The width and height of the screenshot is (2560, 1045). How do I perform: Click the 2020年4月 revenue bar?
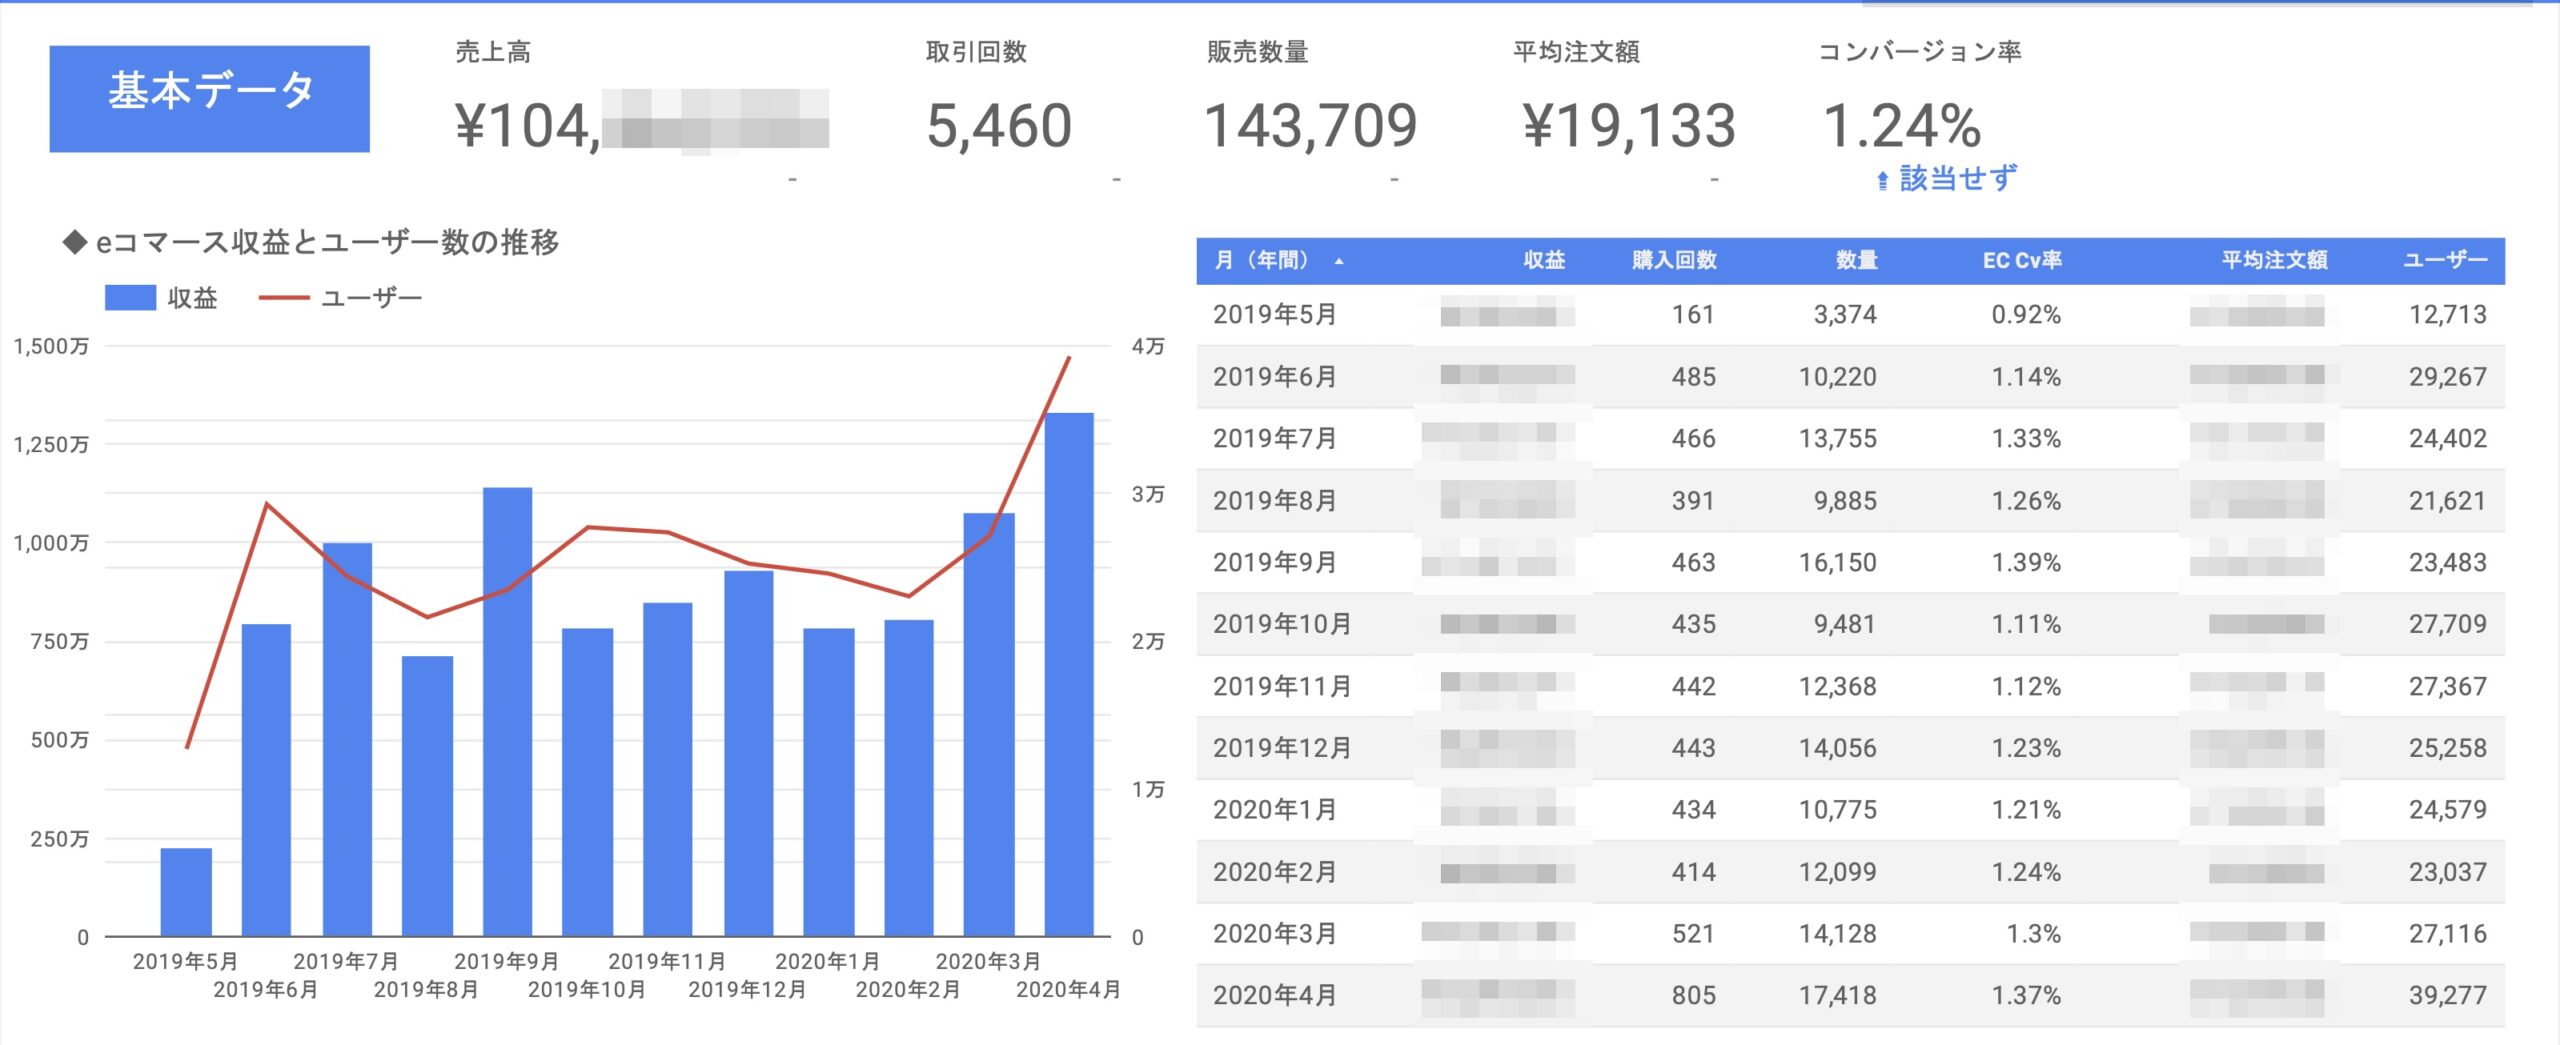coord(1069,674)
